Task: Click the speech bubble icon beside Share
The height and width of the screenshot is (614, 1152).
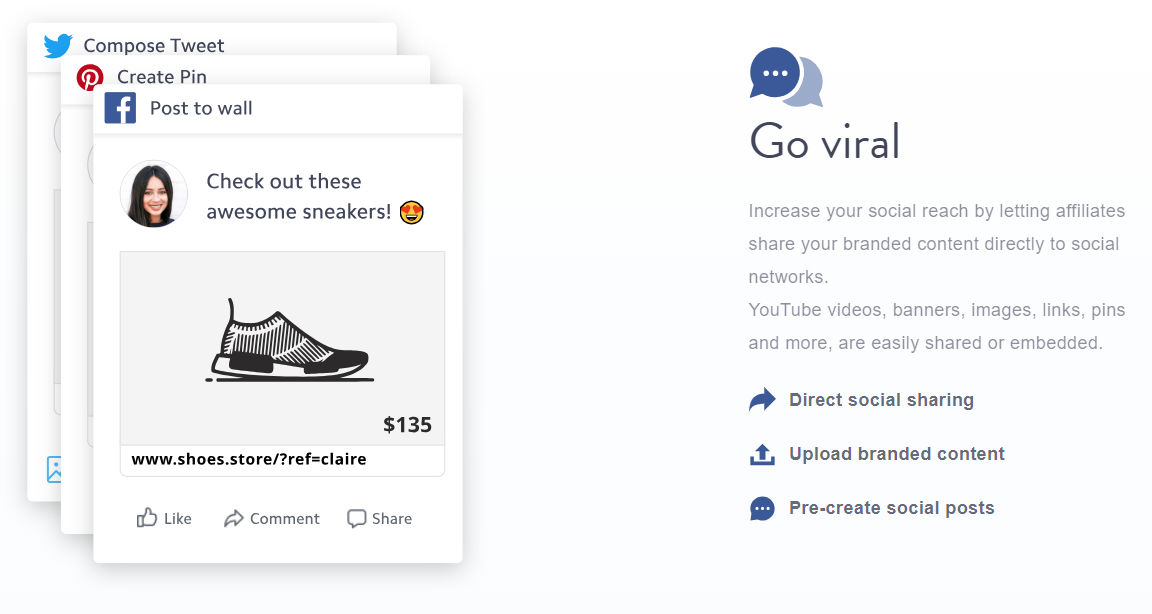Action: (x=356, y=519)
